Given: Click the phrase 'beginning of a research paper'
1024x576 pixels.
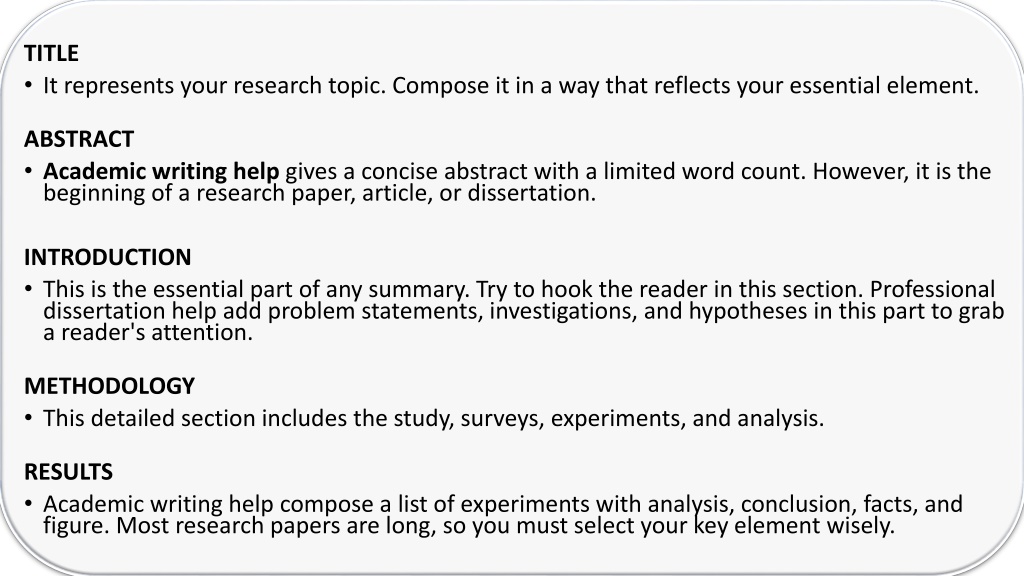Looking at the screenshot, I should click(x=197, y=193).
